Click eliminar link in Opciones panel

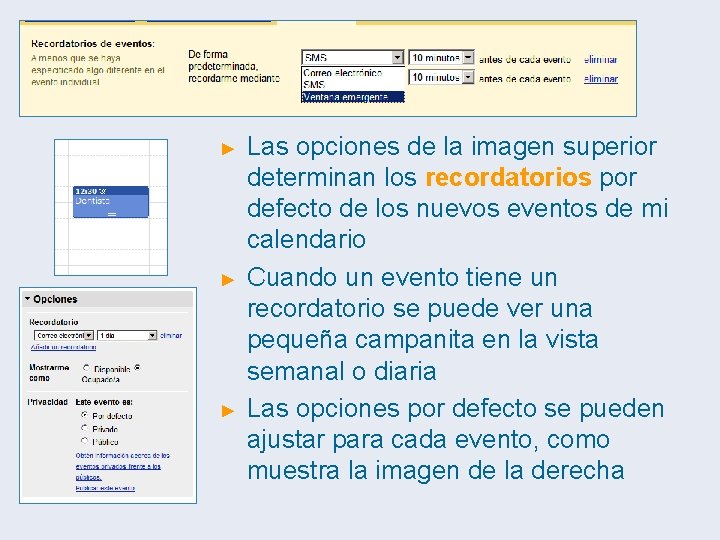[171, 336]
